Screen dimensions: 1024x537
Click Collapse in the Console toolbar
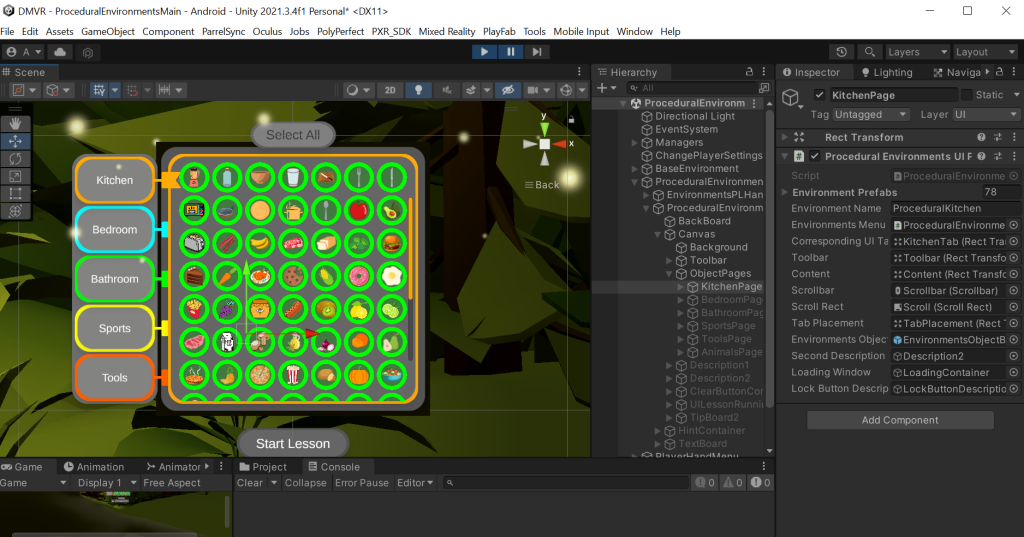305,483
